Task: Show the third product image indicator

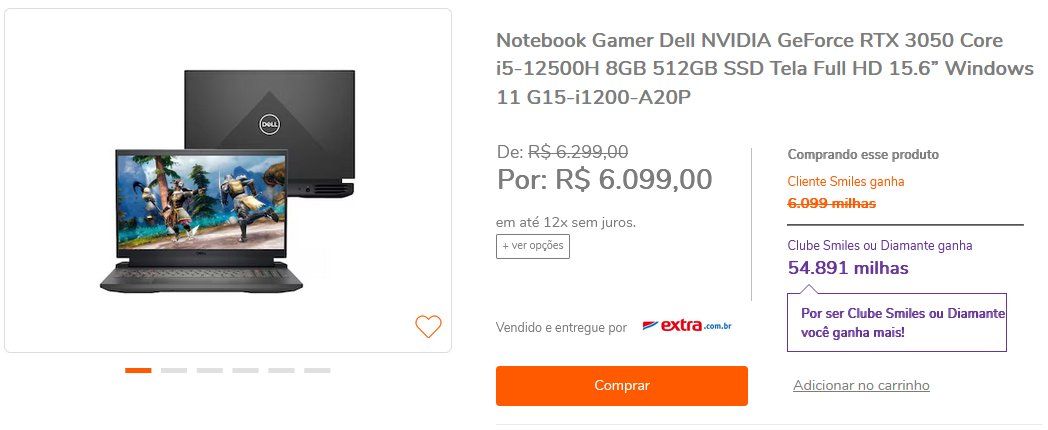Action: 210,370
